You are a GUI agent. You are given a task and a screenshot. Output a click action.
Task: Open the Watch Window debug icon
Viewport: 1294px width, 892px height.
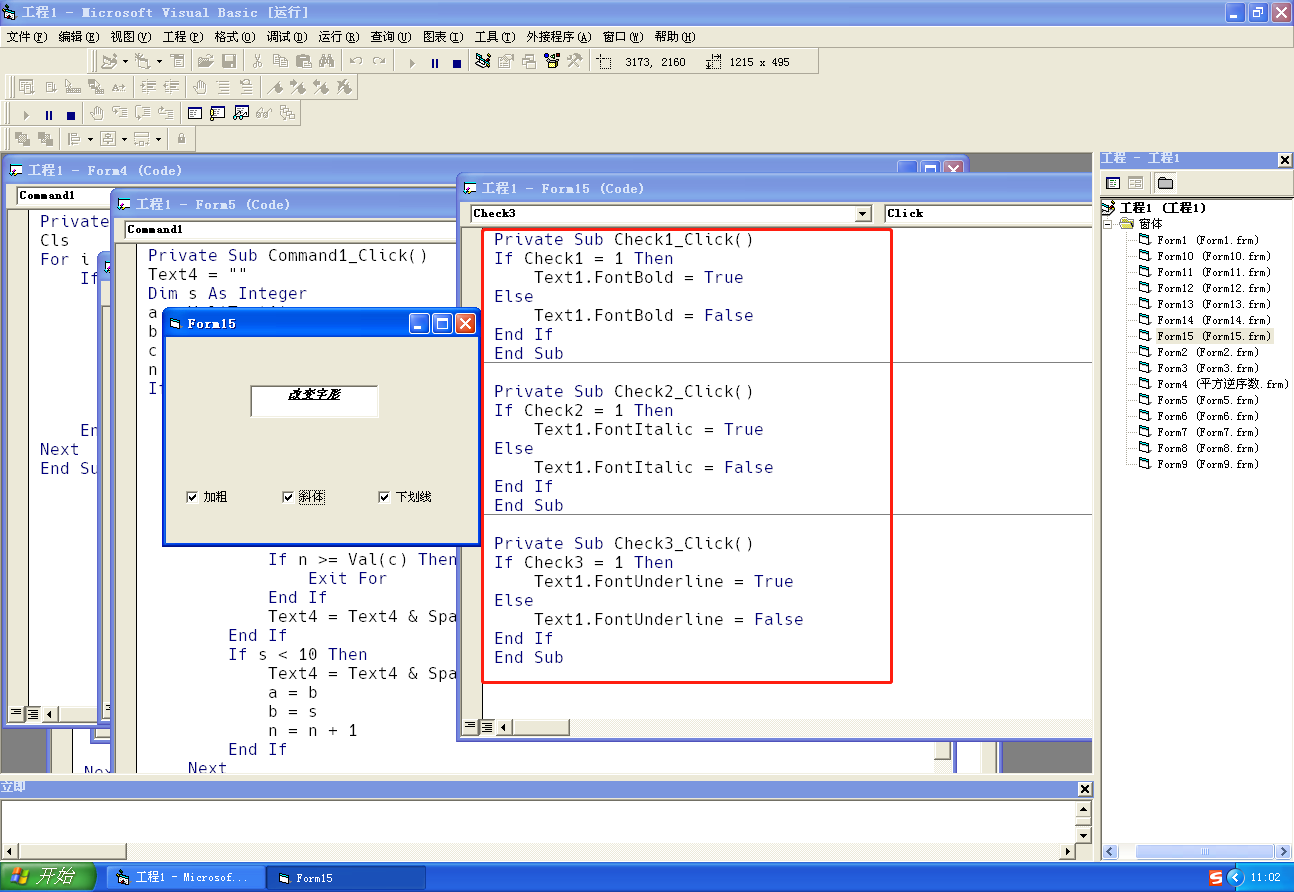pyautogui.click(x=241, y=113)
